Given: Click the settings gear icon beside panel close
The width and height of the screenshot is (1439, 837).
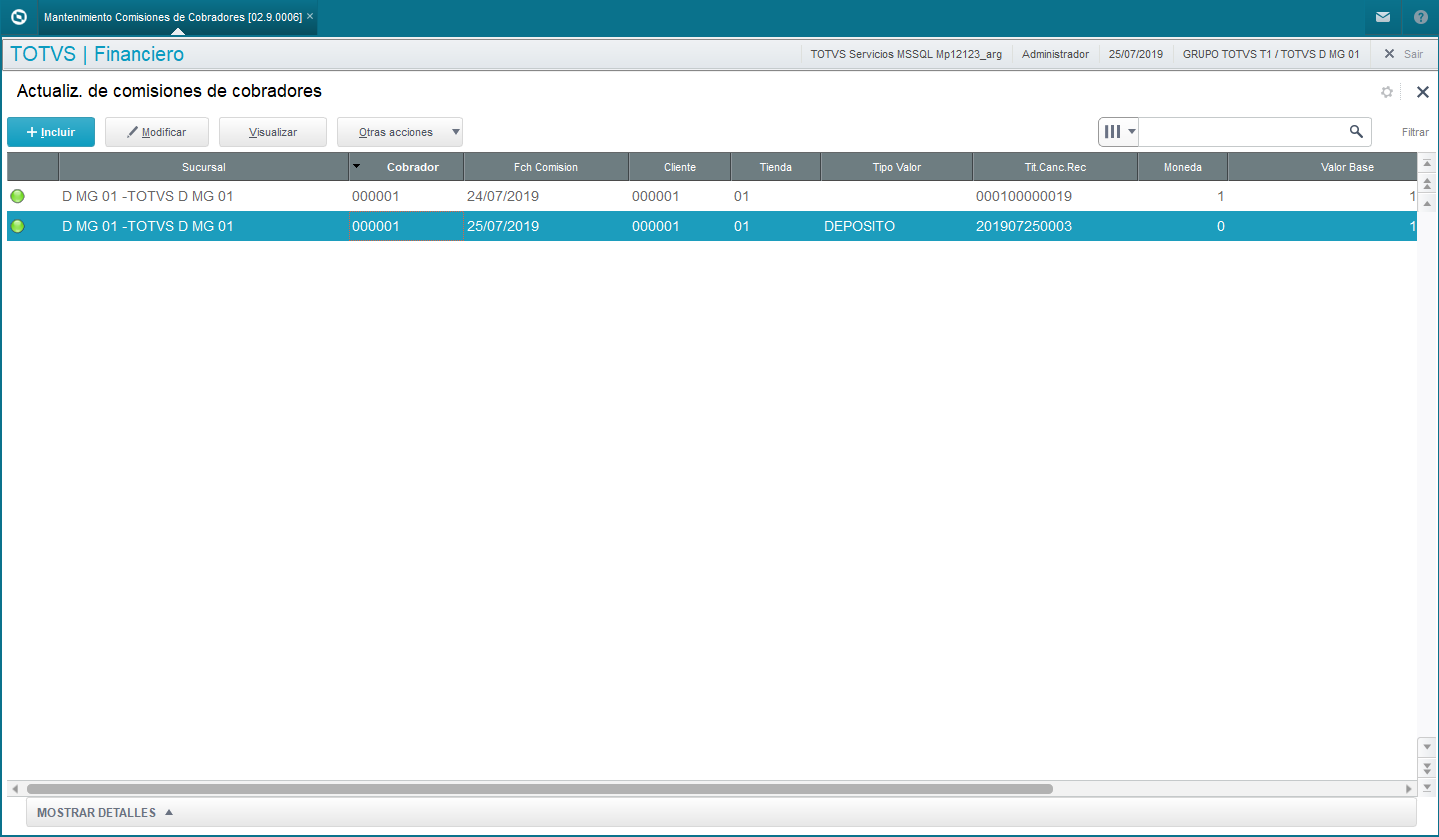Looking at the screenshot, I should (1387, 92).
